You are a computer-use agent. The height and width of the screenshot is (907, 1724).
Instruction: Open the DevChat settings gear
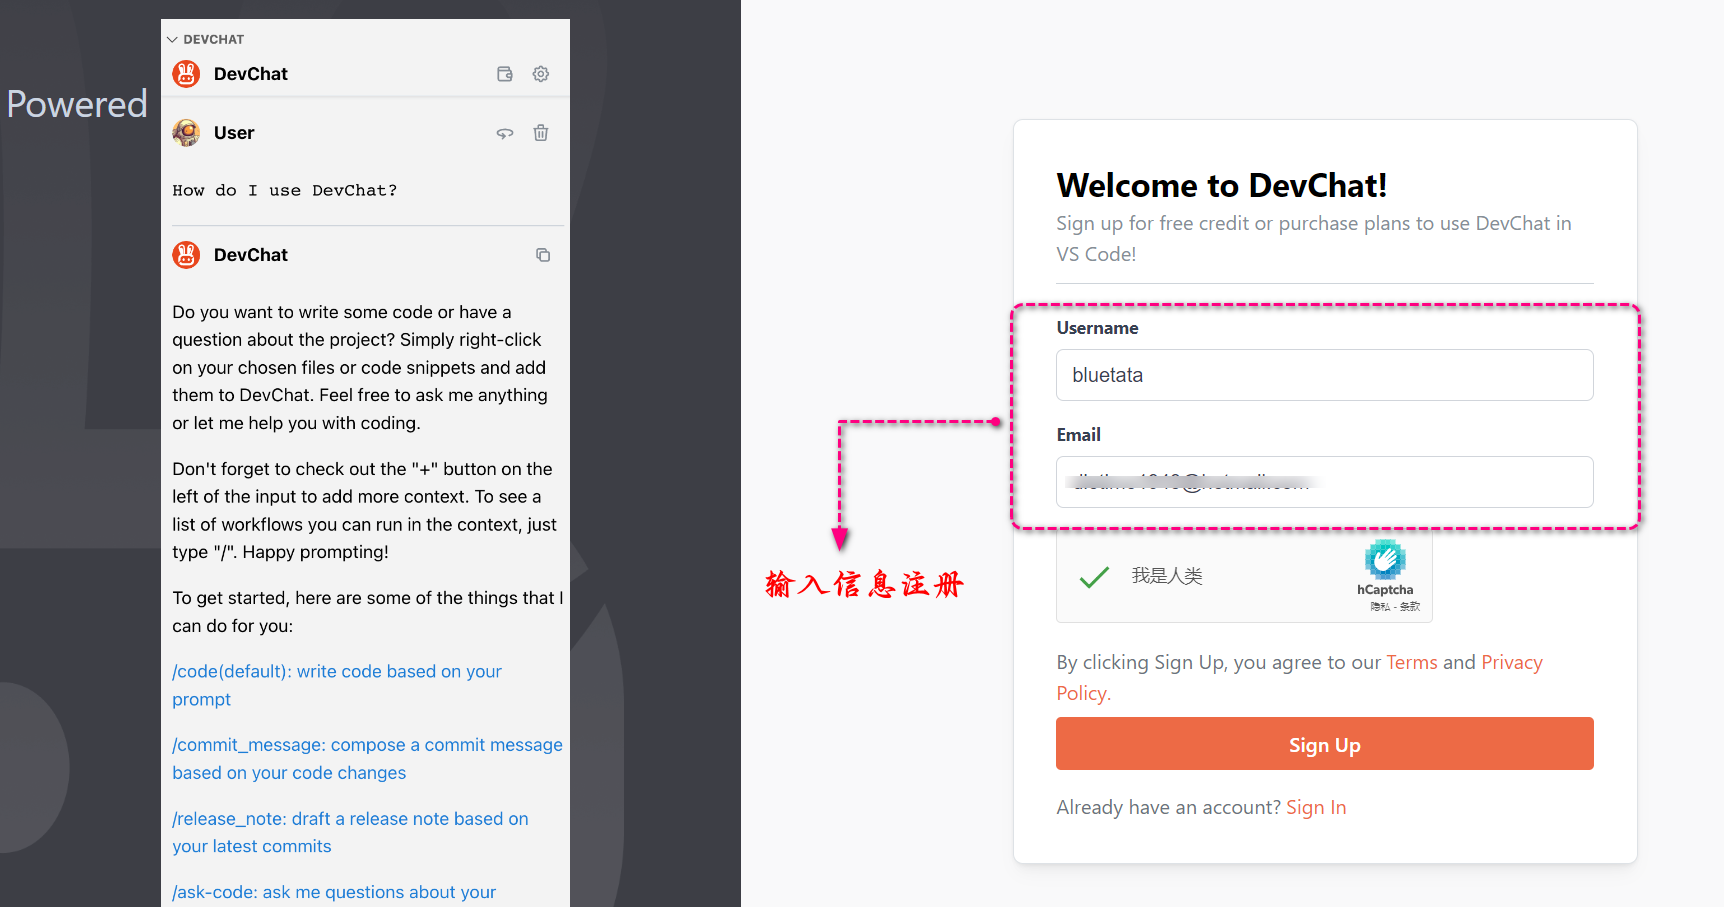click(x=541, y=73)
